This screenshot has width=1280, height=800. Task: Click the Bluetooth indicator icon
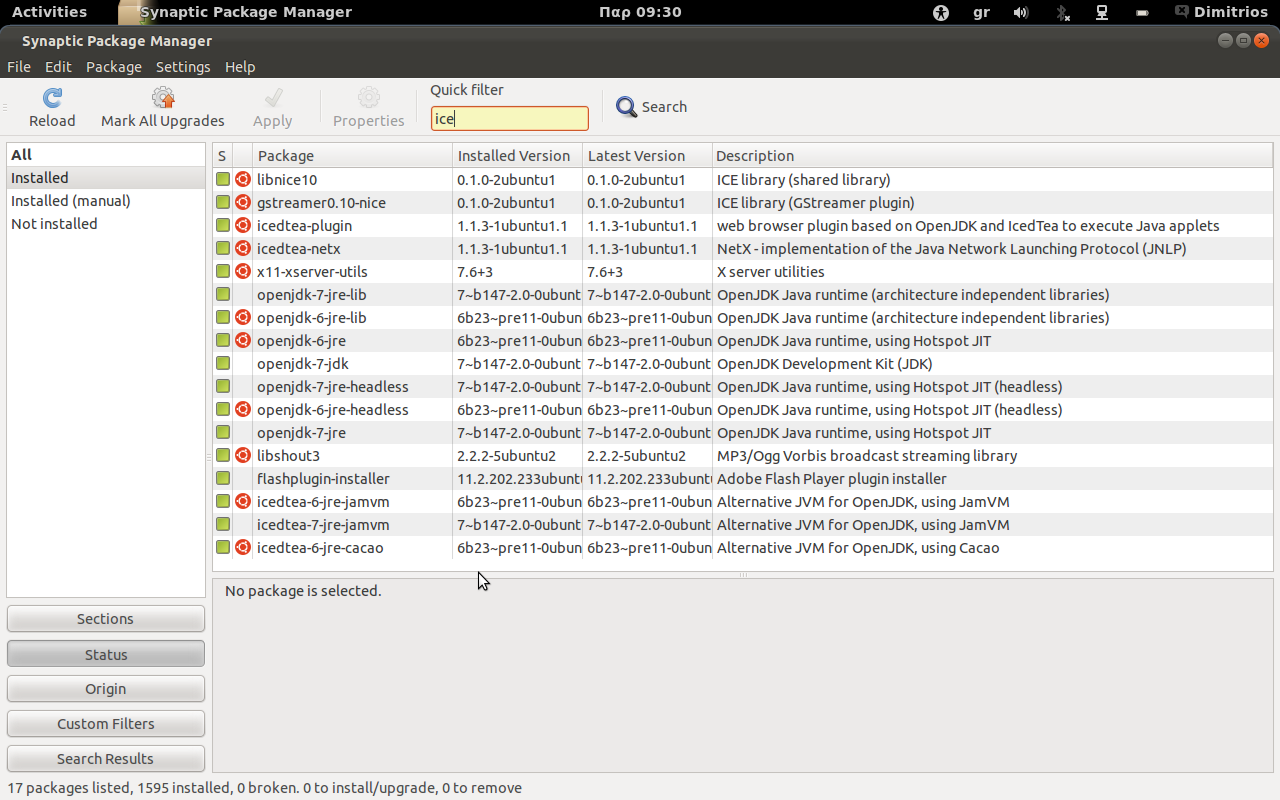[1062, 12]
